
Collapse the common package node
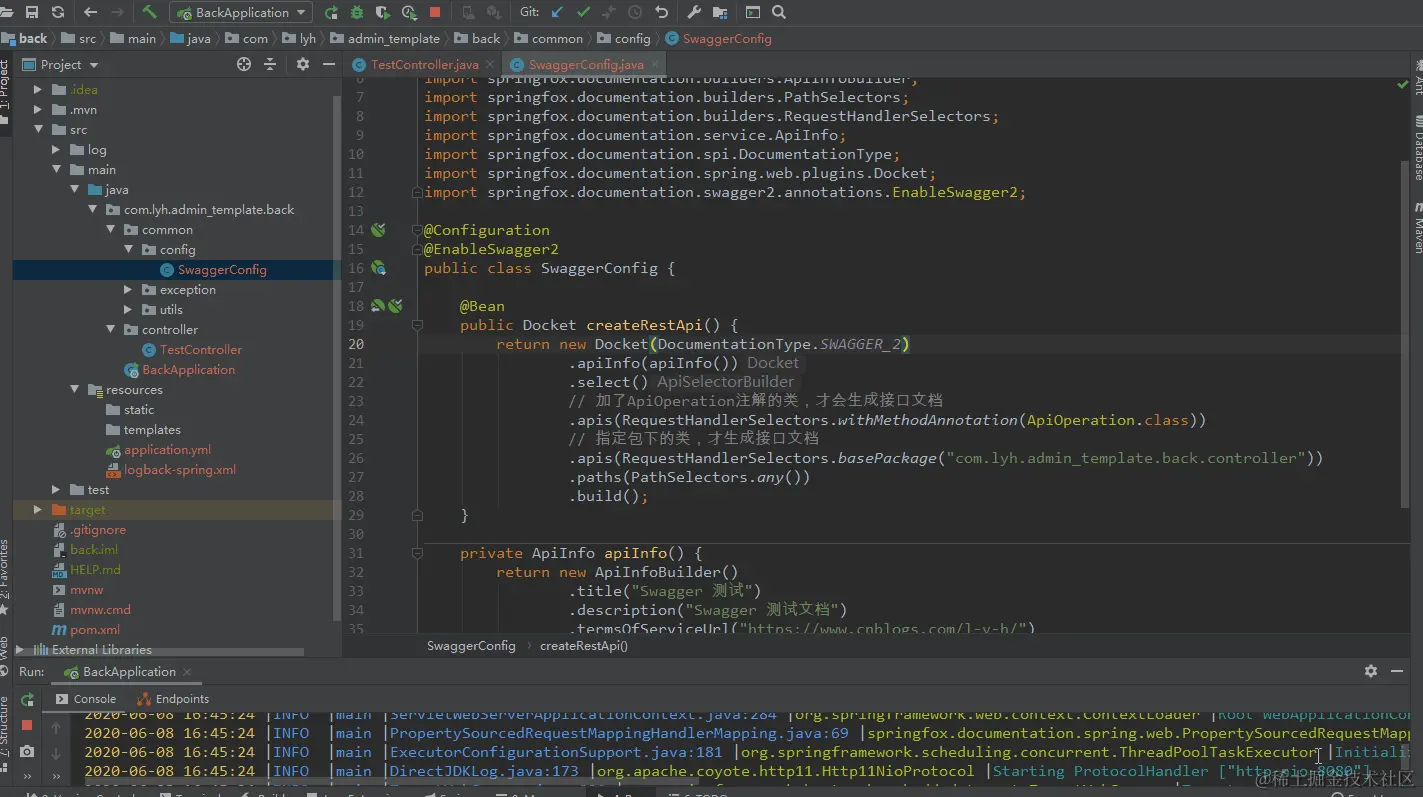(110, 229)
